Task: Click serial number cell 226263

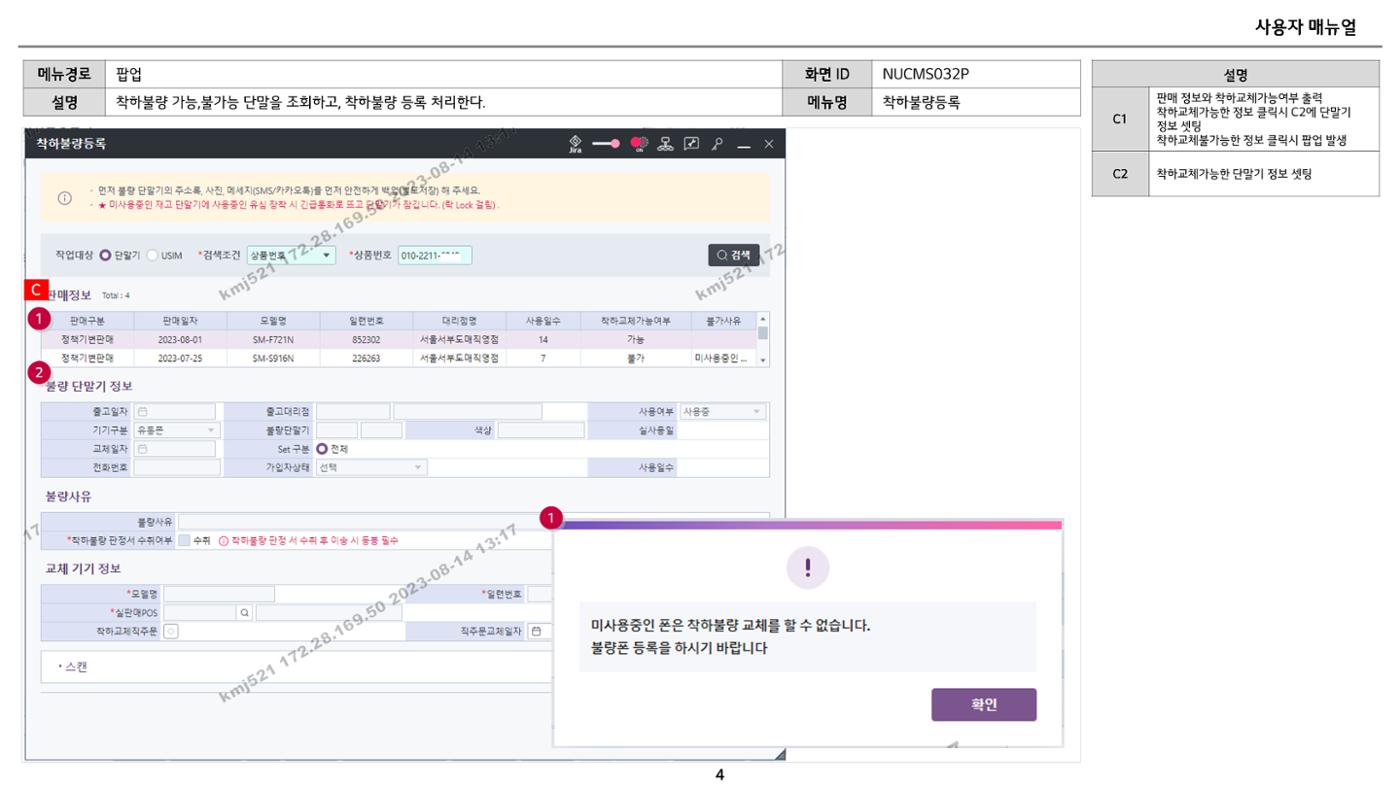Action: 366,357
